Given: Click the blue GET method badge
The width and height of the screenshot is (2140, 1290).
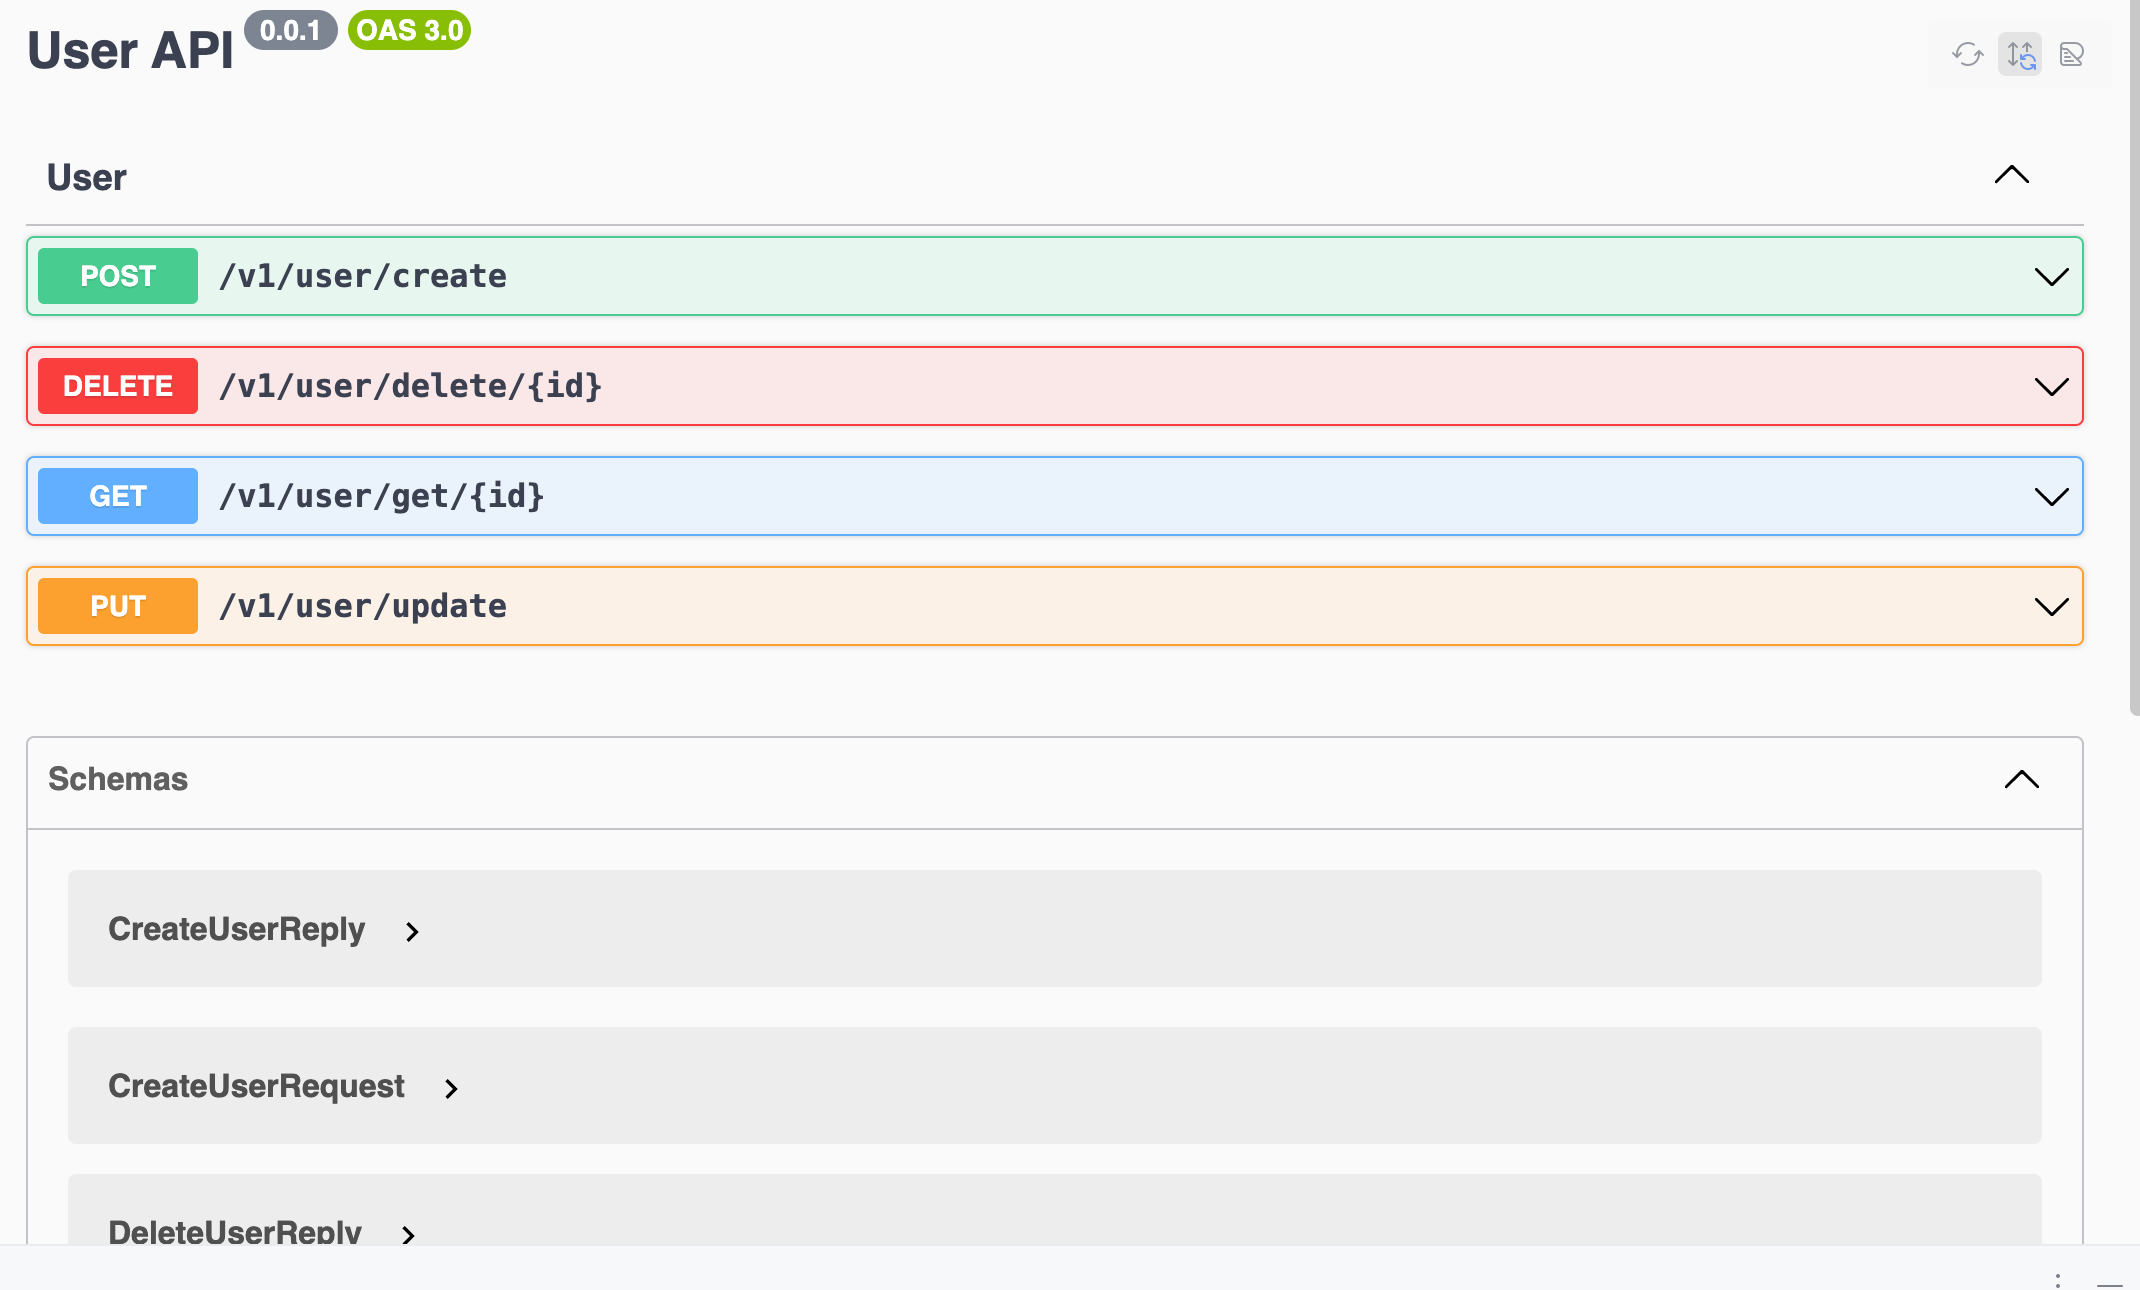Looking at the screenshot, I should pyautogui.click(x=118, y=496).
